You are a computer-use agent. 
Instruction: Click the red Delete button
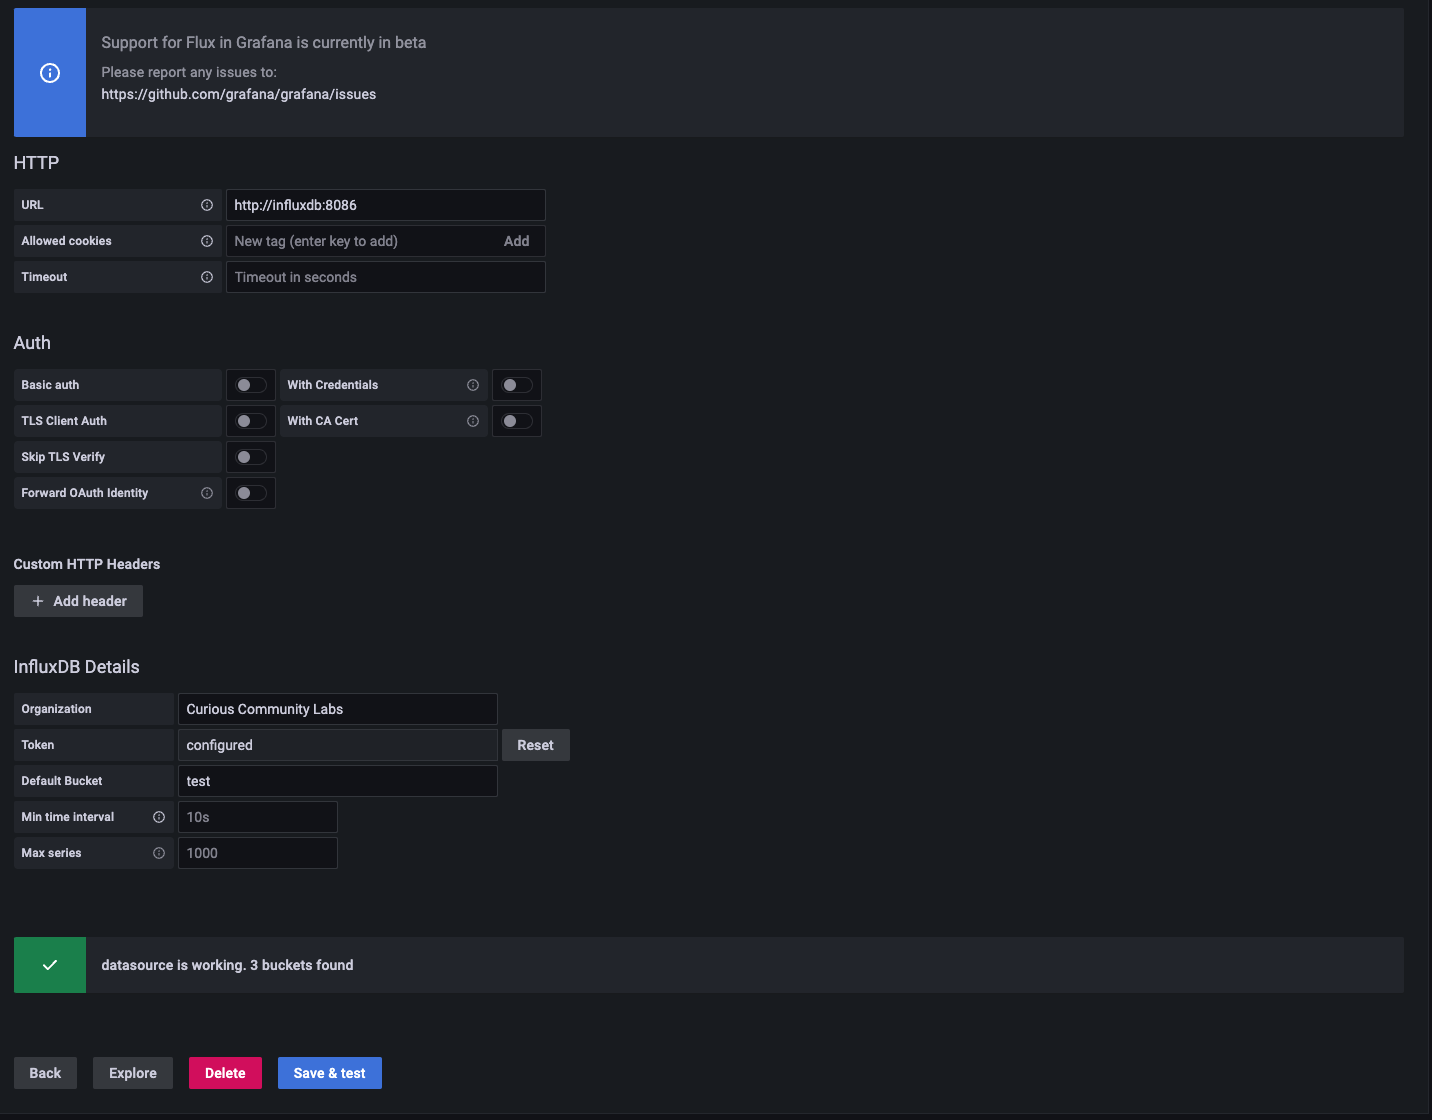pyautogui.click(x=225, y=1073)
